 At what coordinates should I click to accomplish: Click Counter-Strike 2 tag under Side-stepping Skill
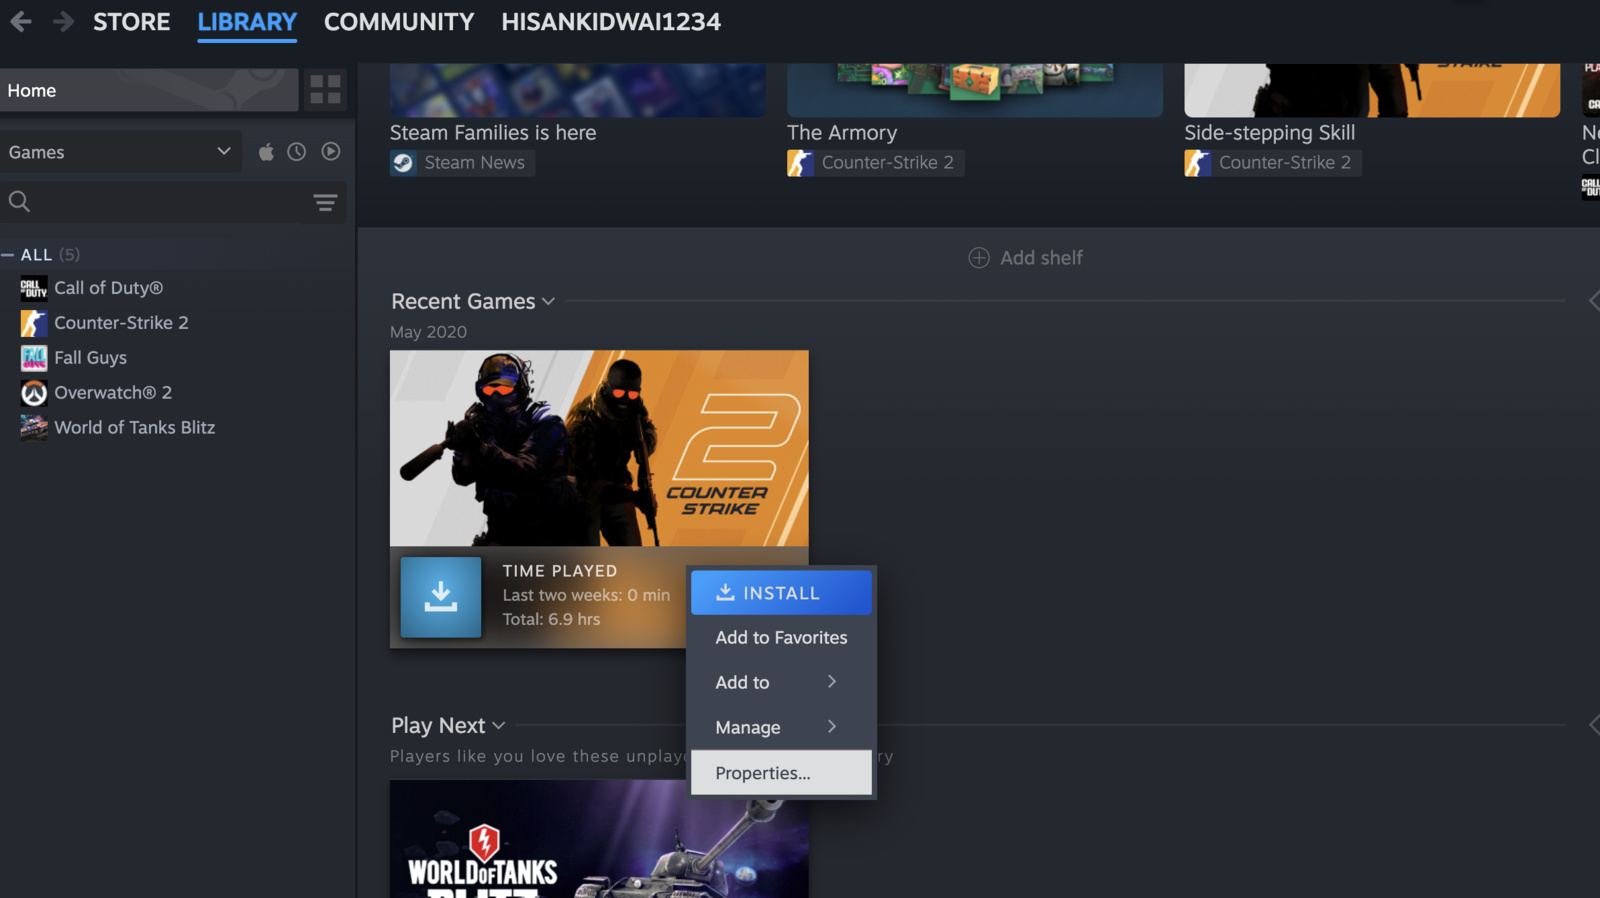tap(1272, 163)
